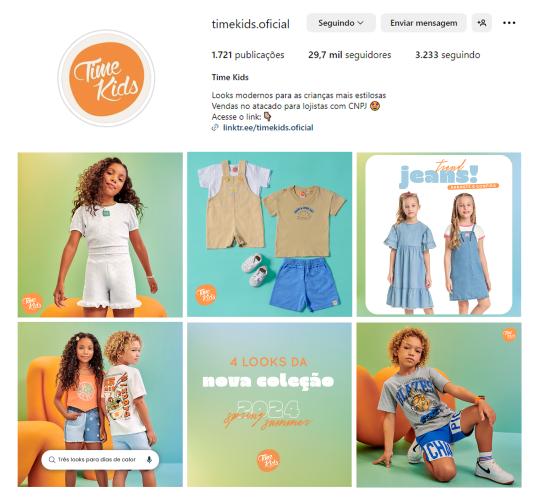Click the microphone icon in search bar graphic
The height and width of the screenshot is (500, 539).
[149, 459]
